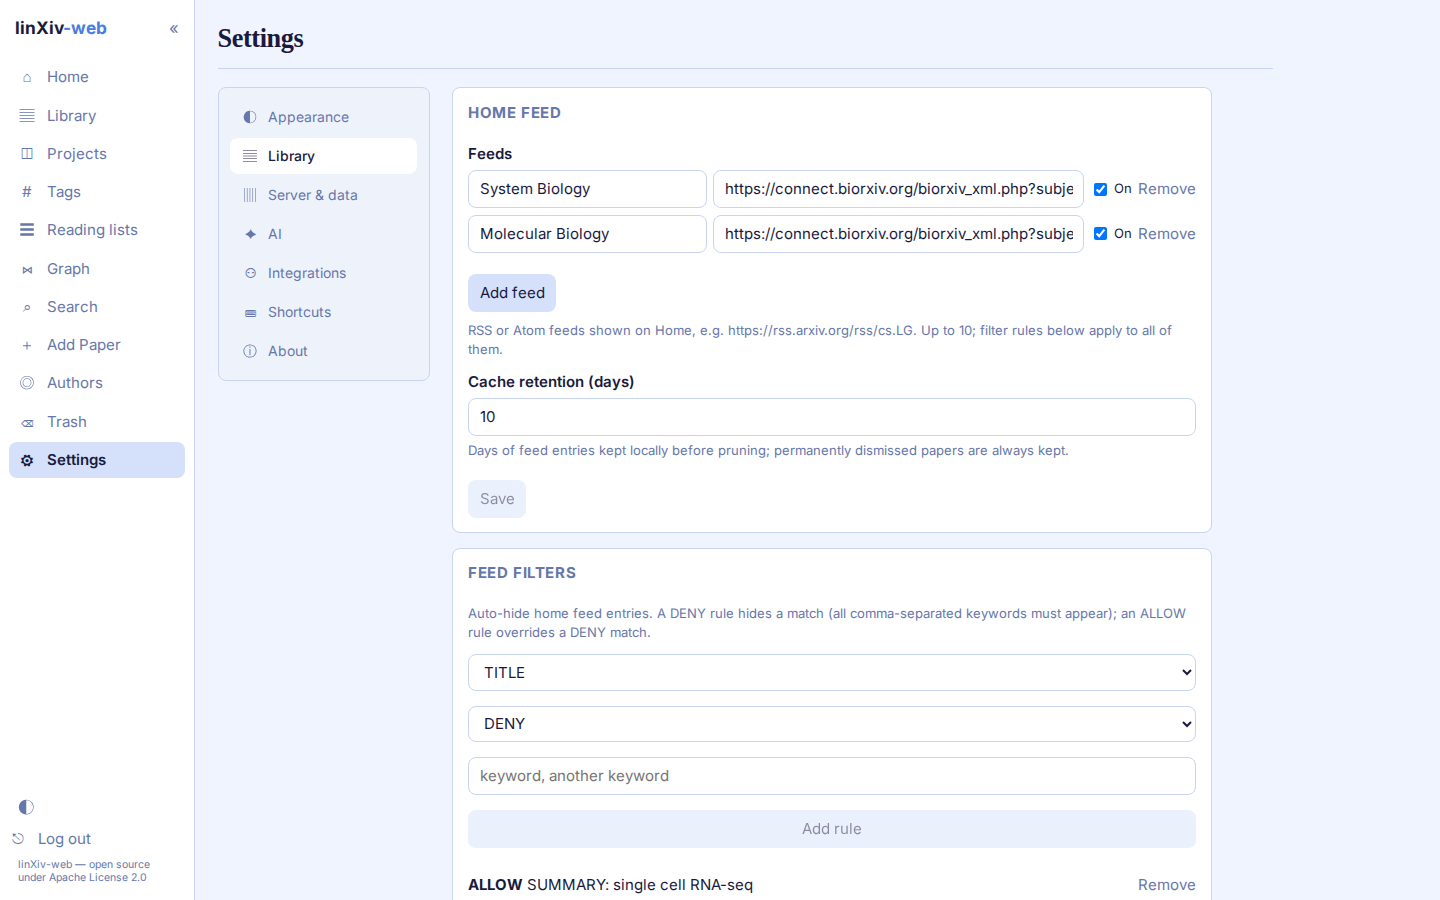Remove the System Biology feed
This screenshot has height=900, width=1440.
1167,189
